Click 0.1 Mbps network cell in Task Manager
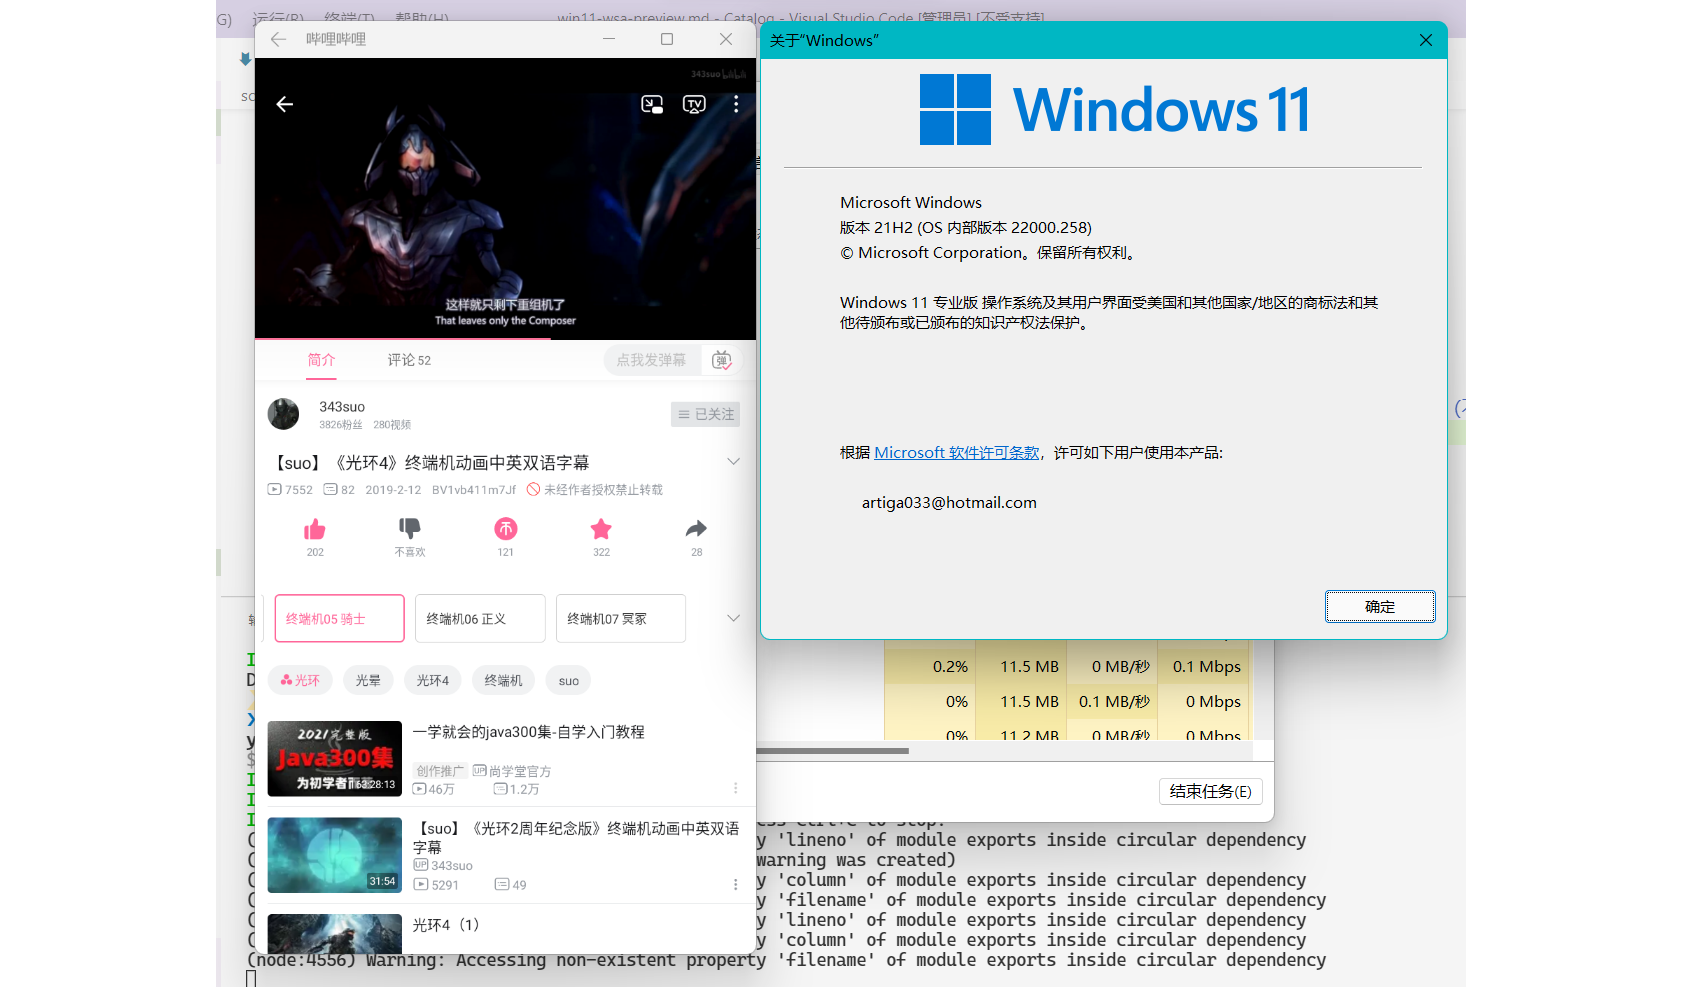This screenshot has width=1700, height=987. click(x=1204, y=667)
